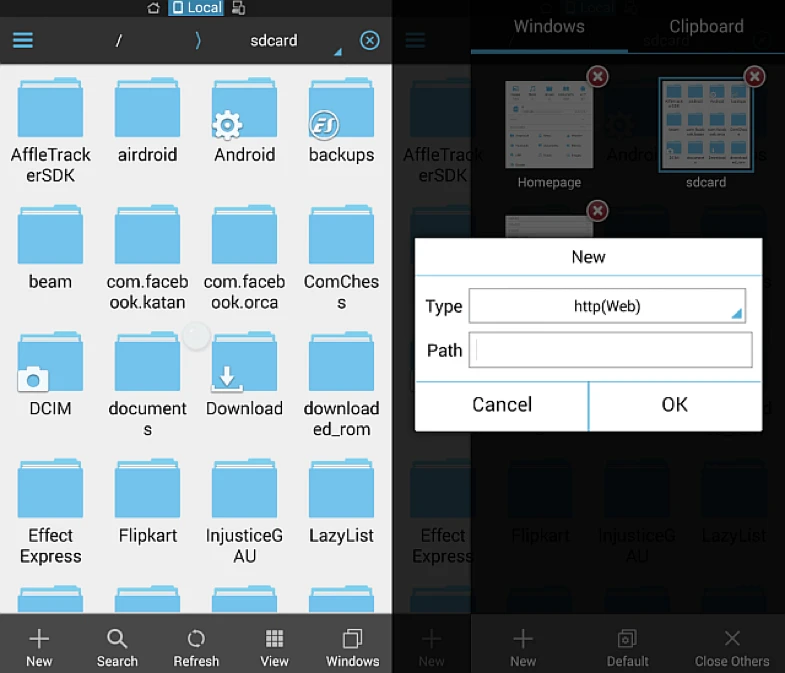
Task: Tap the home icon above Local
Action: pos(154,8)
